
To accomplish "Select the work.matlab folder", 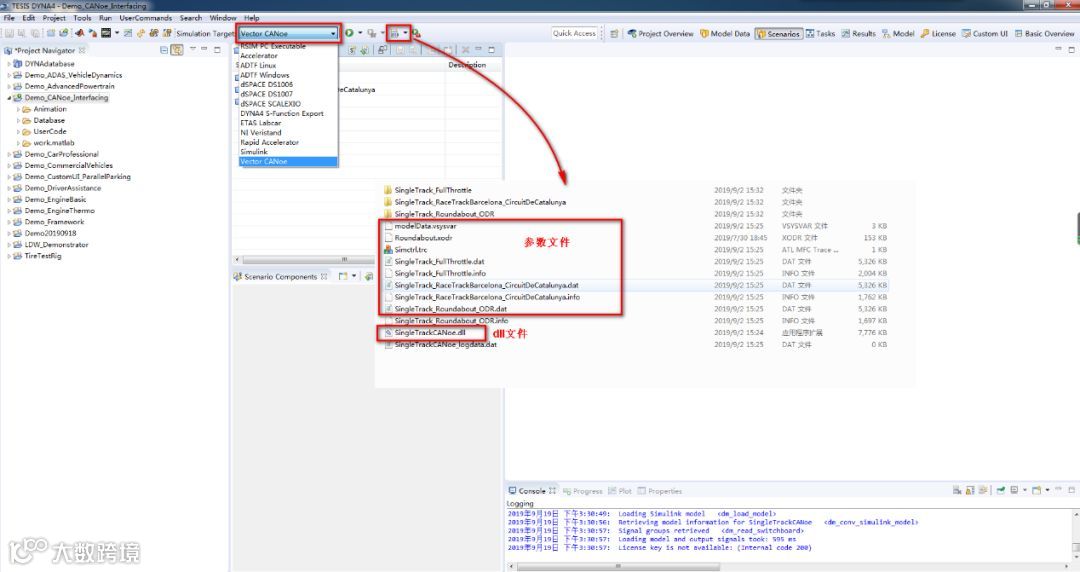I will tap(53, 143).
